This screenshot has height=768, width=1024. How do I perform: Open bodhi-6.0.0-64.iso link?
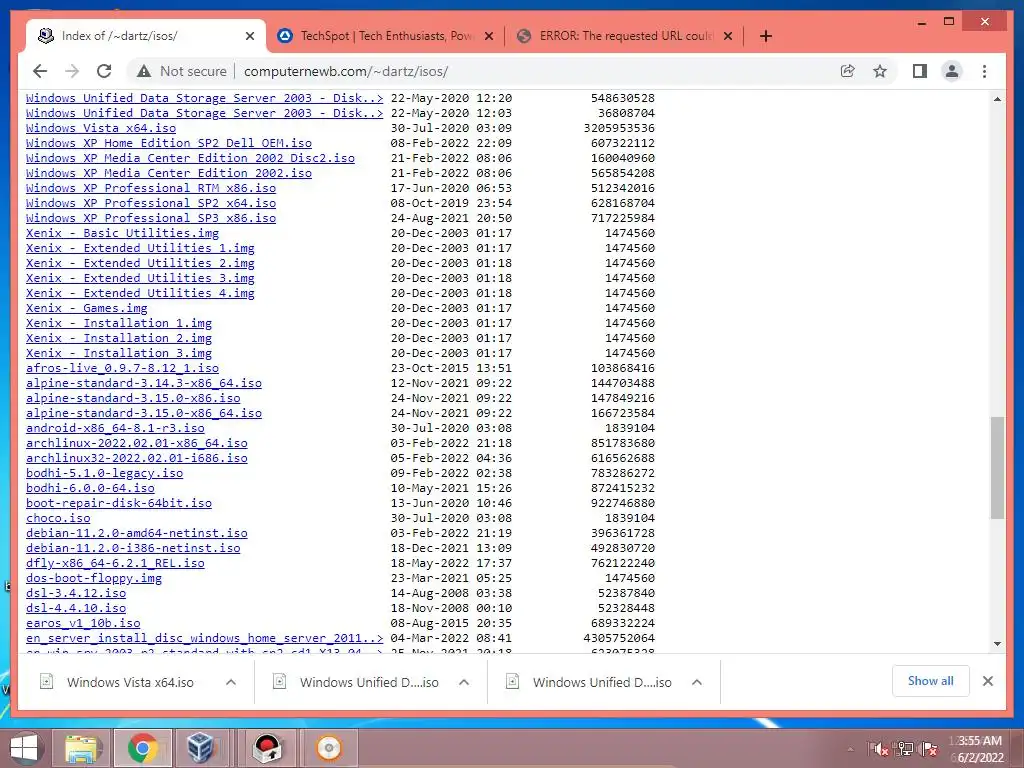pyautogui.click(x=90, y=488)
